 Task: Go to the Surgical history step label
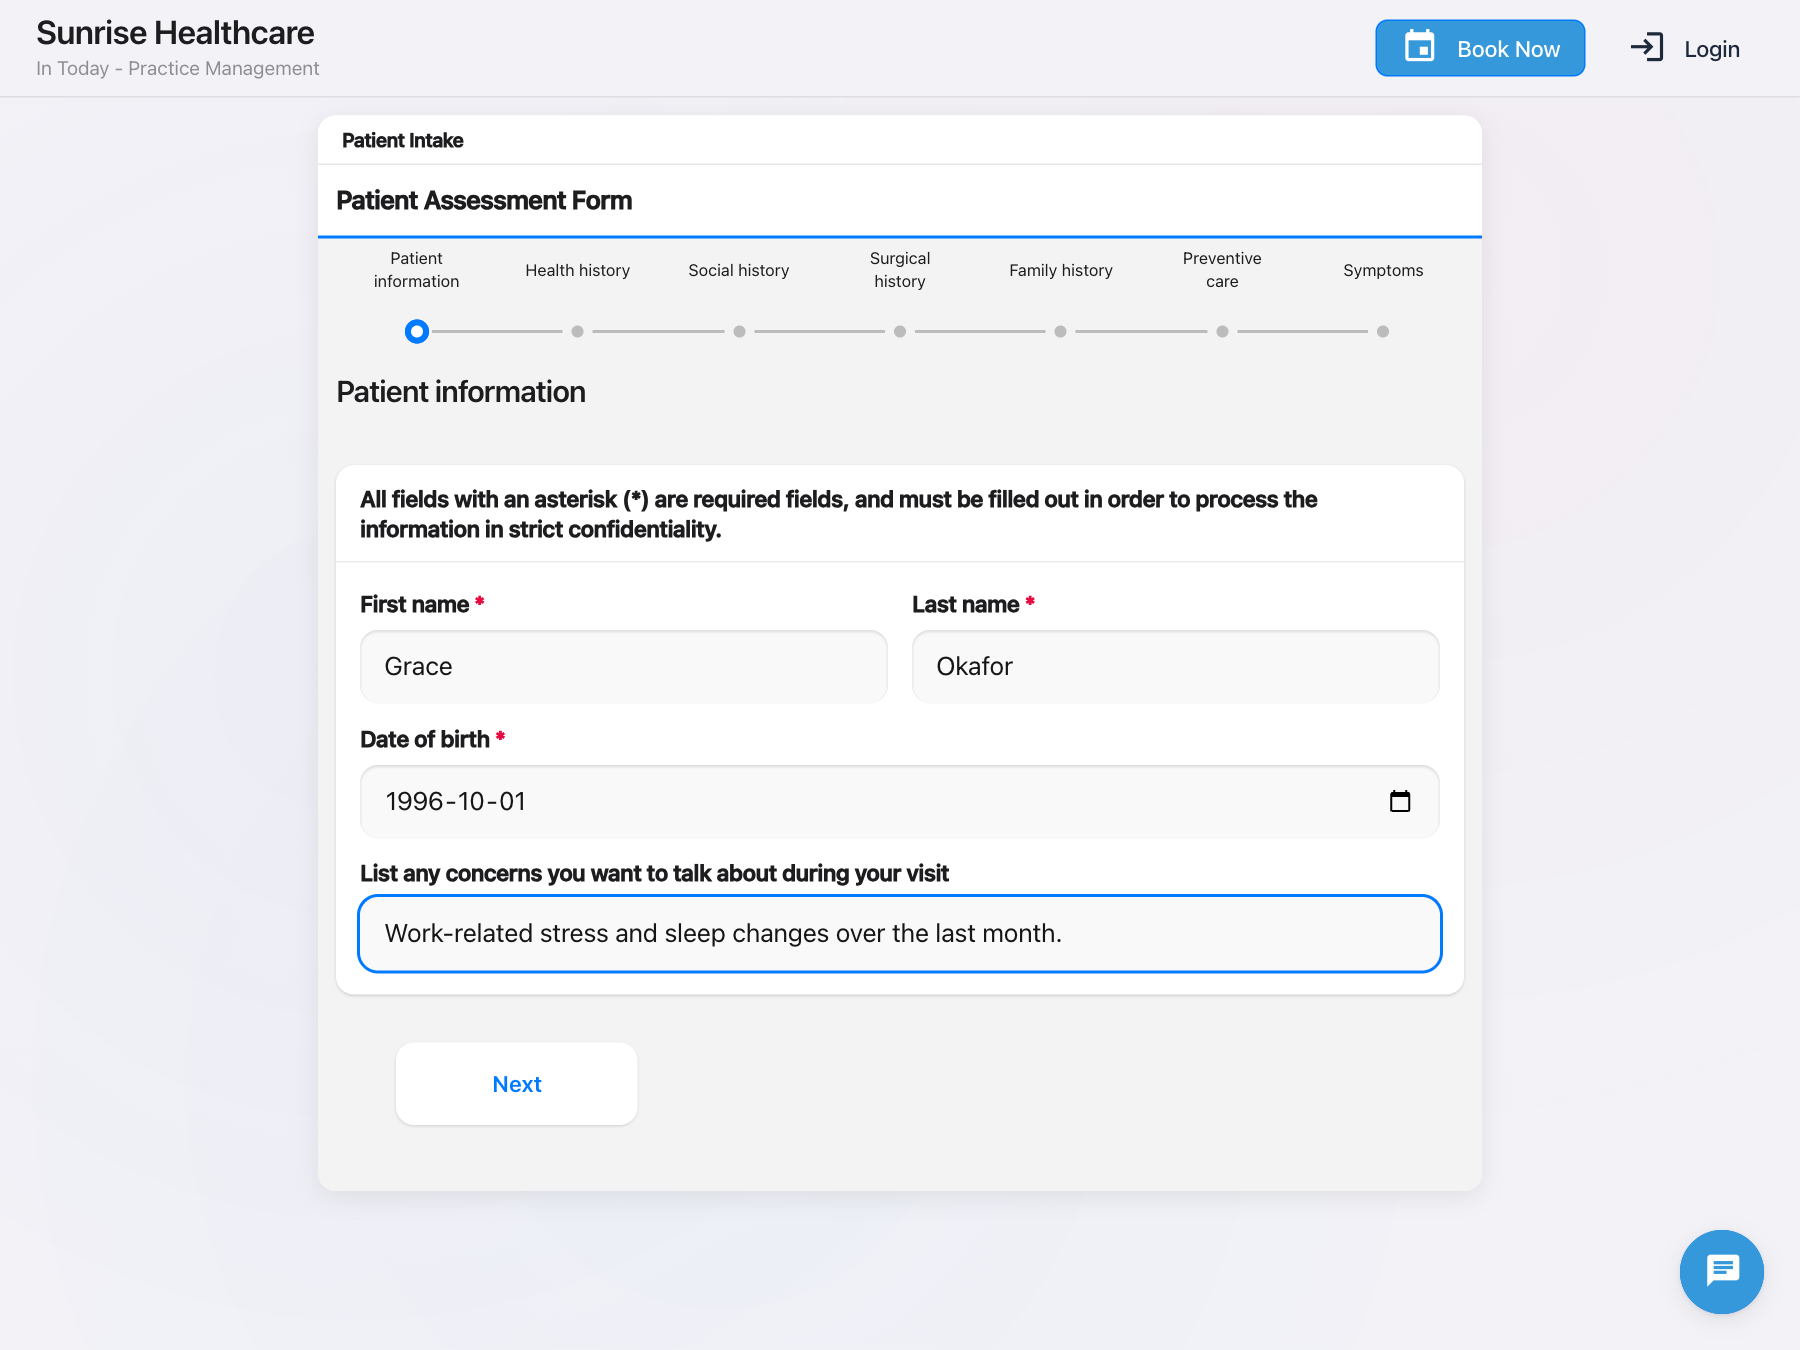coord(900,270)
